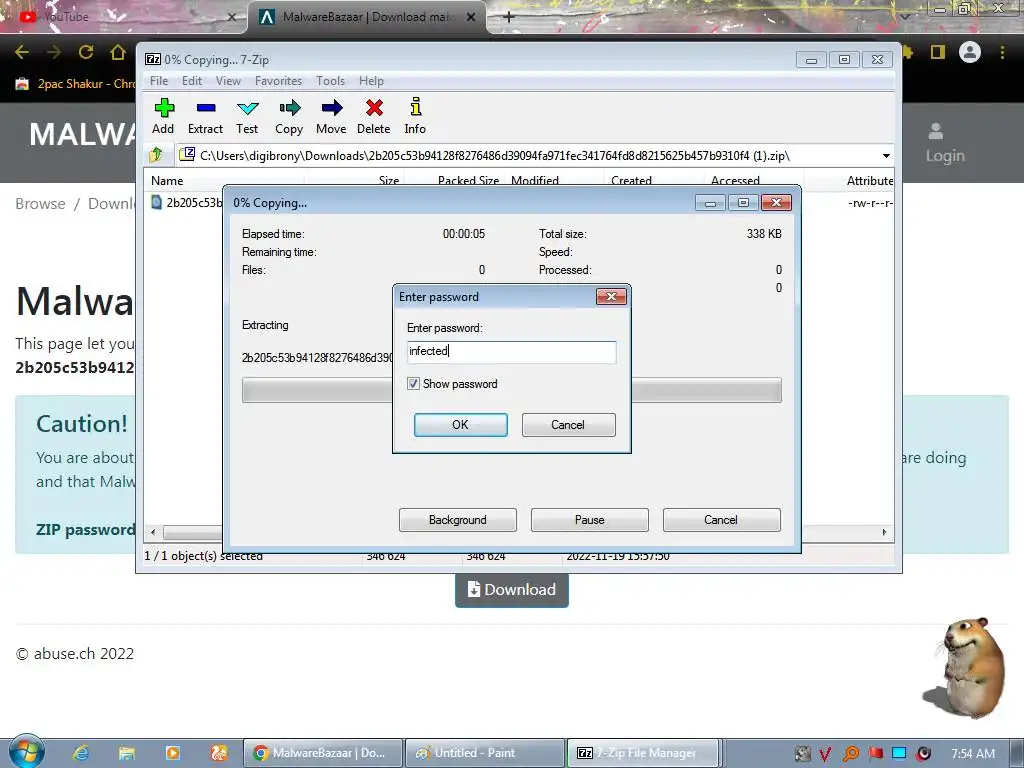The image size is (1024, 768).
Task: Open the 2pac Shakur bookmark
Action: click(75, 84)
